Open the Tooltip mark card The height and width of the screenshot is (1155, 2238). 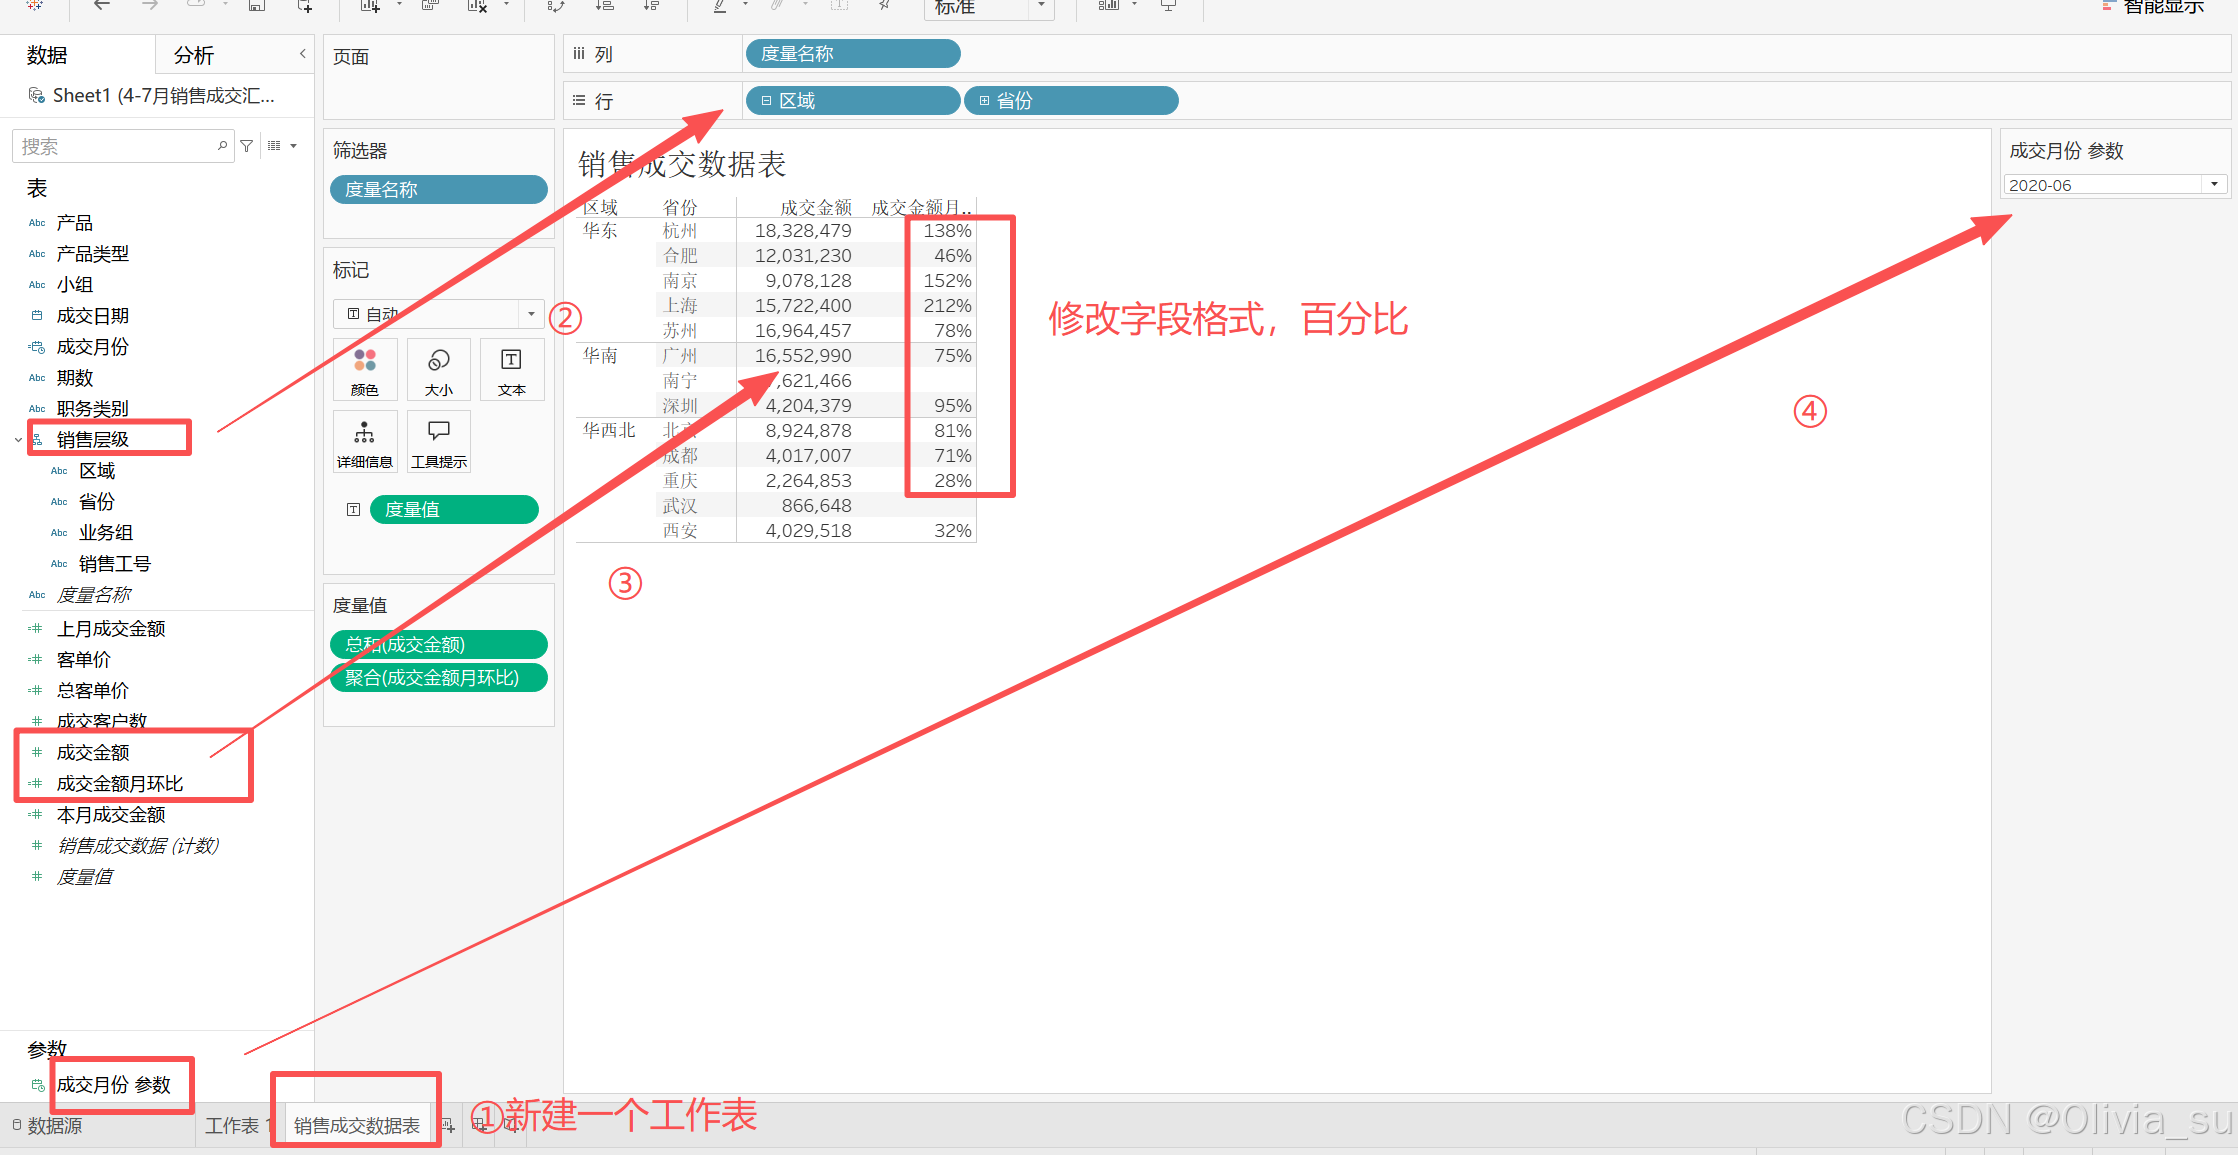tap(438, 442)
